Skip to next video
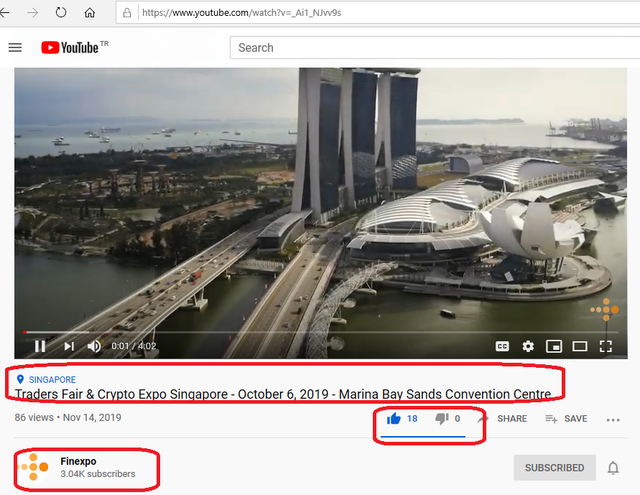 point(69,346)
